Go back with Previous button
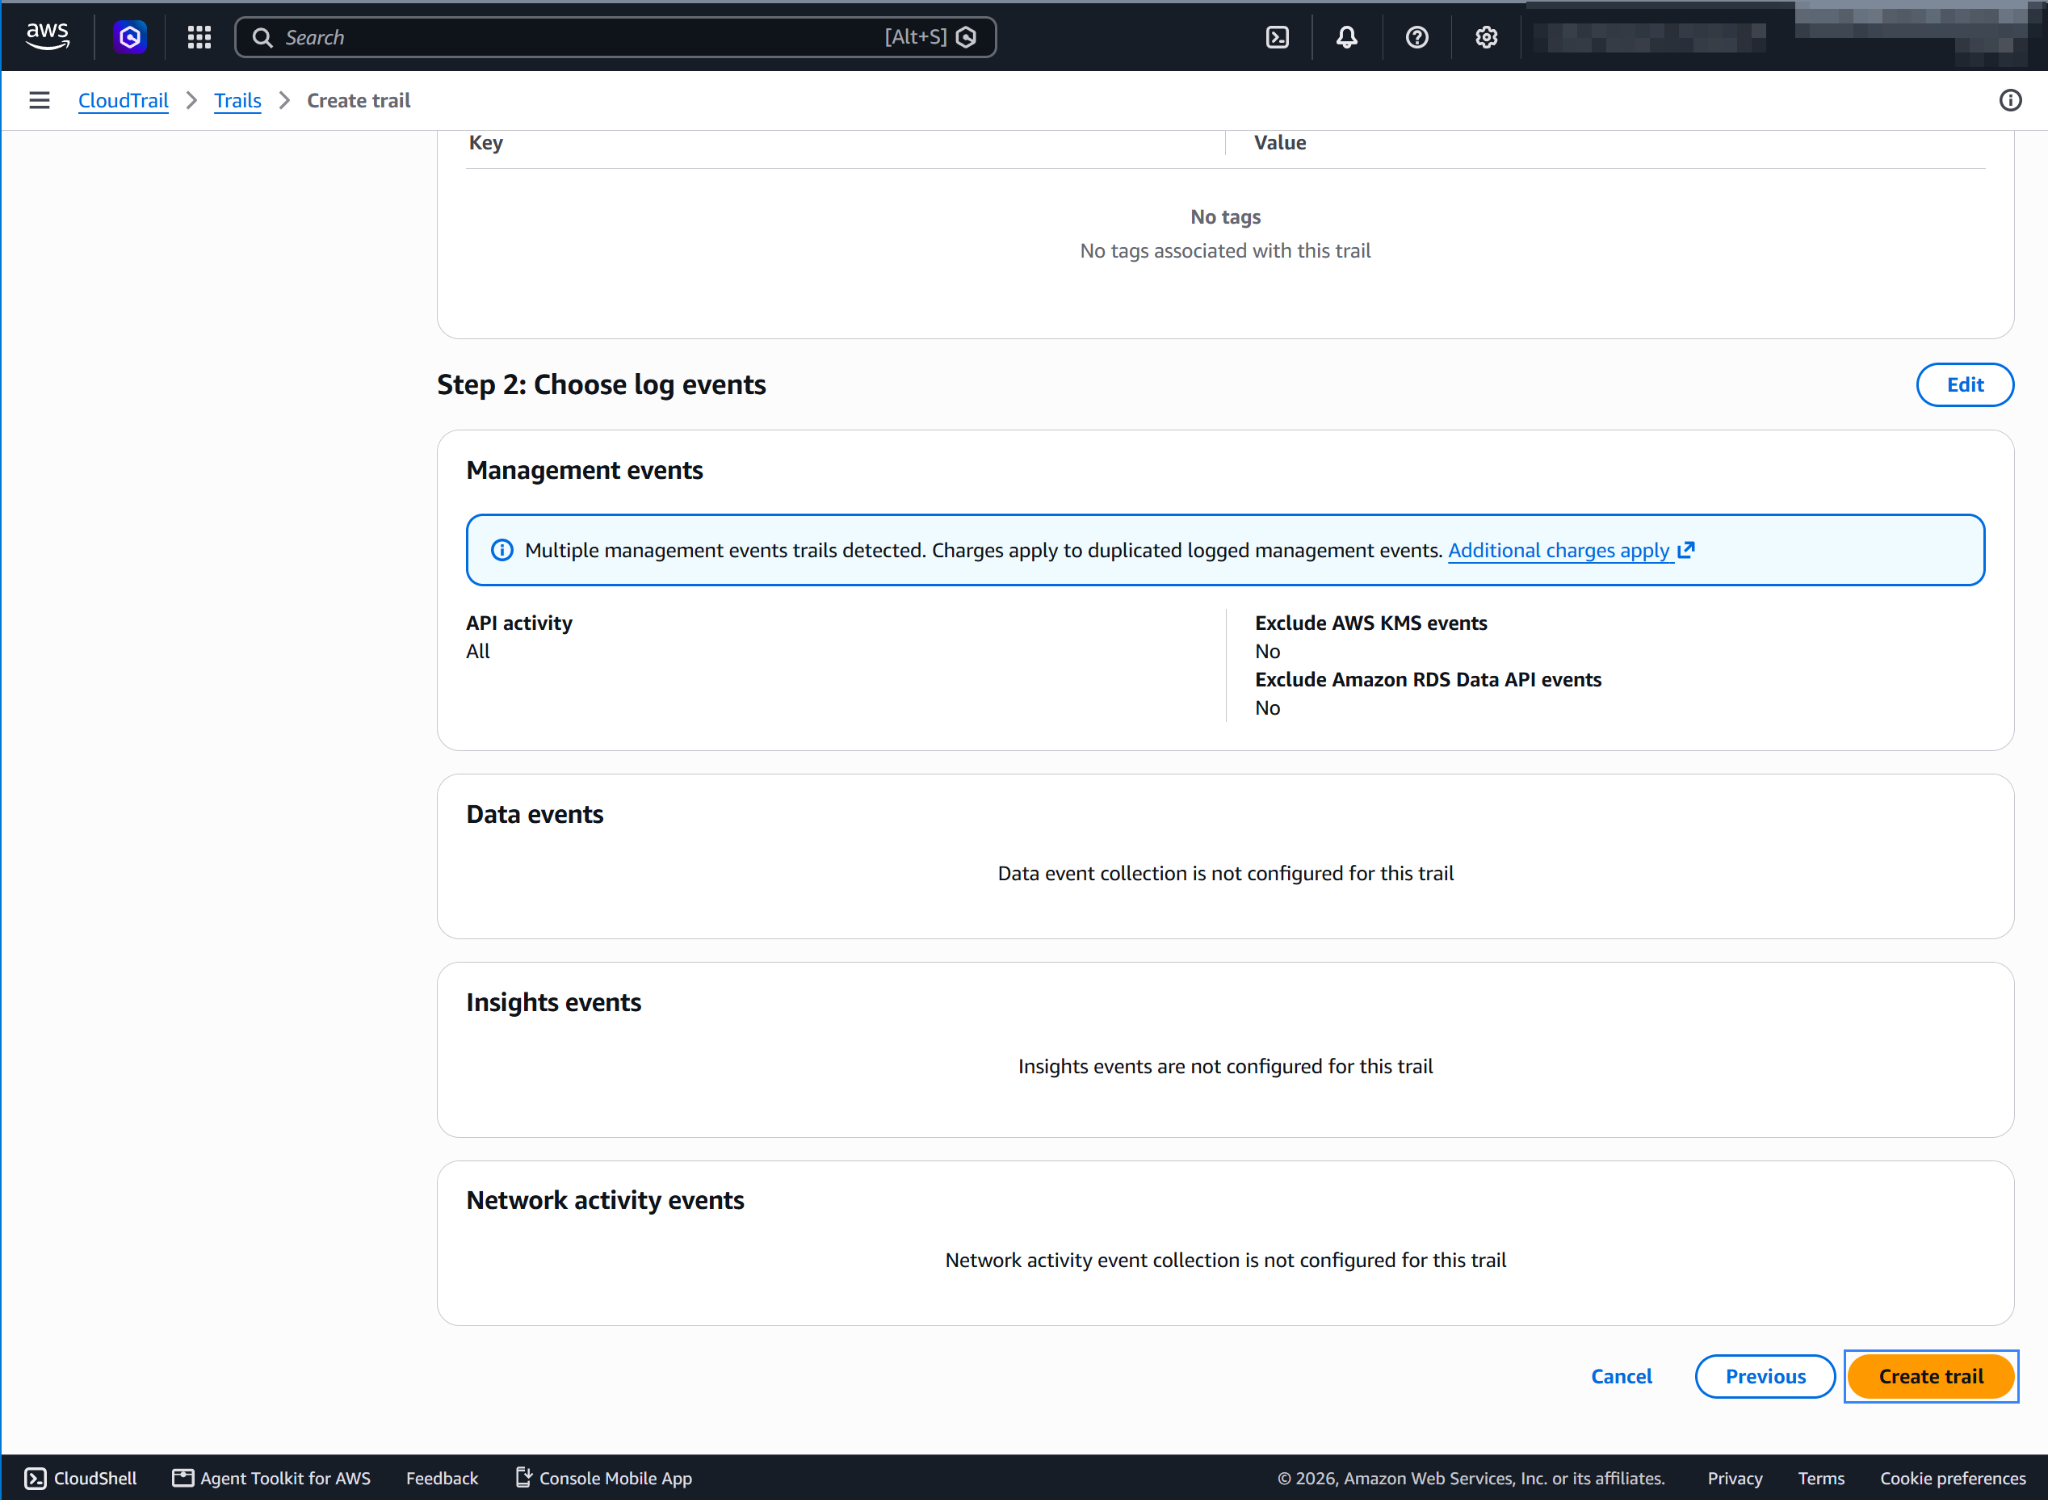The image size is (2048, 1500). point(1765,1376)
